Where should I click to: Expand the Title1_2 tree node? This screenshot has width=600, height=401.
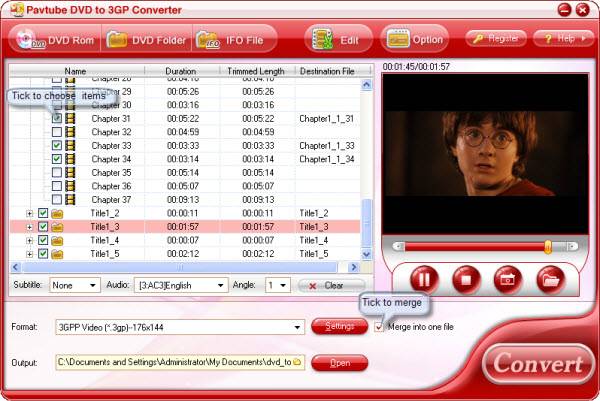[x=29, y=214]
